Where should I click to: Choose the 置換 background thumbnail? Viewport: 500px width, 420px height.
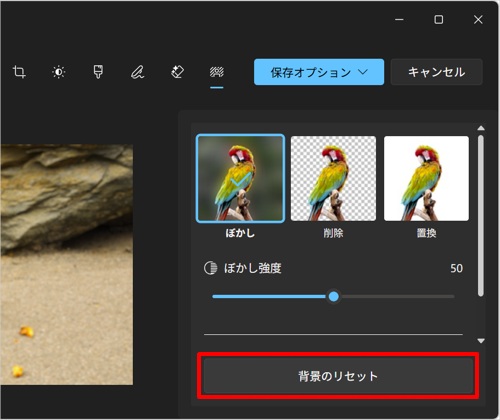pyautogui.click(x=426, y=178)
